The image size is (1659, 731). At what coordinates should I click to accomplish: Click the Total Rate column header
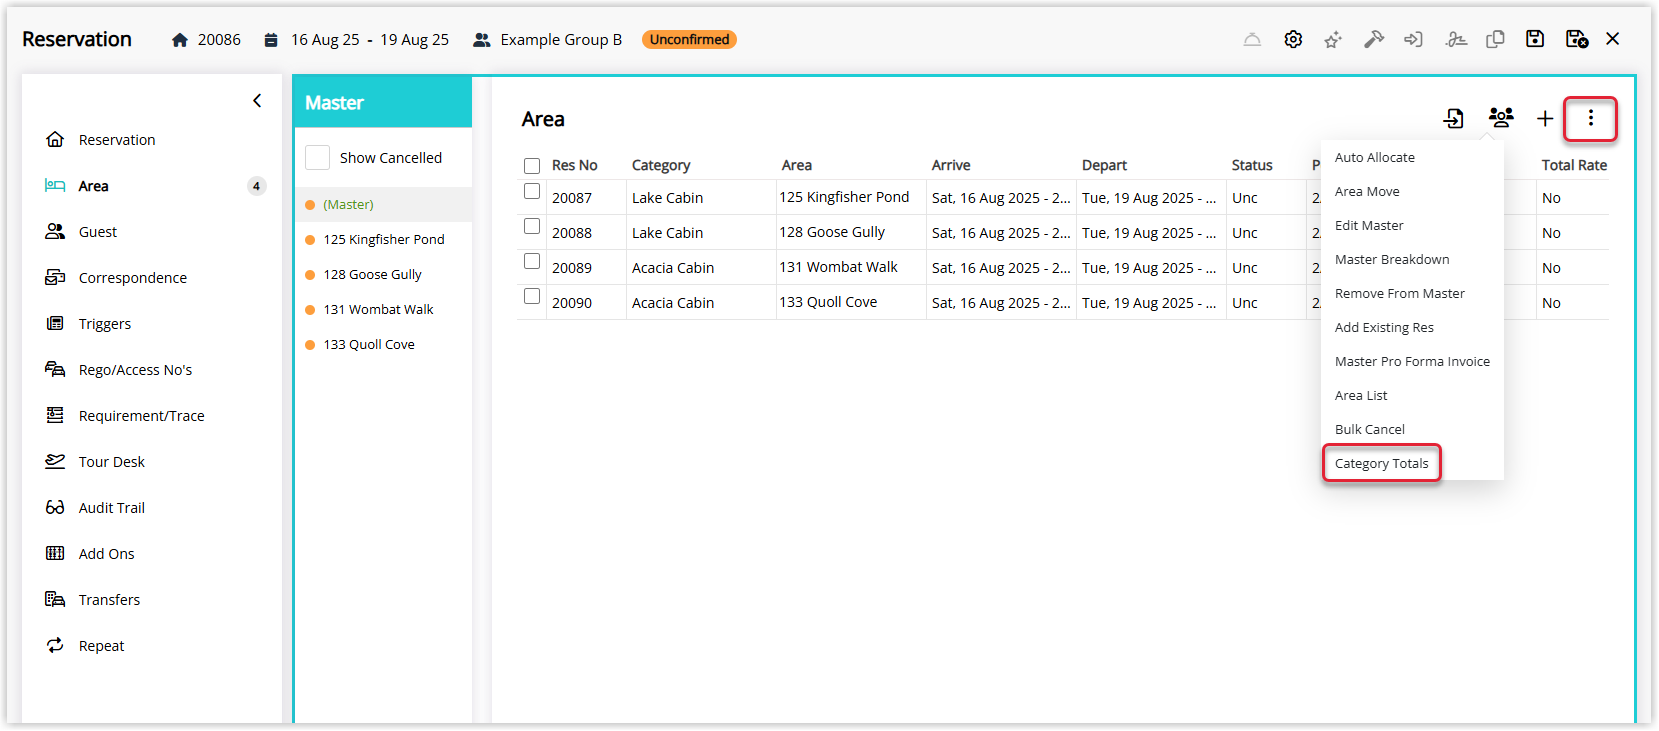pos(1574,166)
